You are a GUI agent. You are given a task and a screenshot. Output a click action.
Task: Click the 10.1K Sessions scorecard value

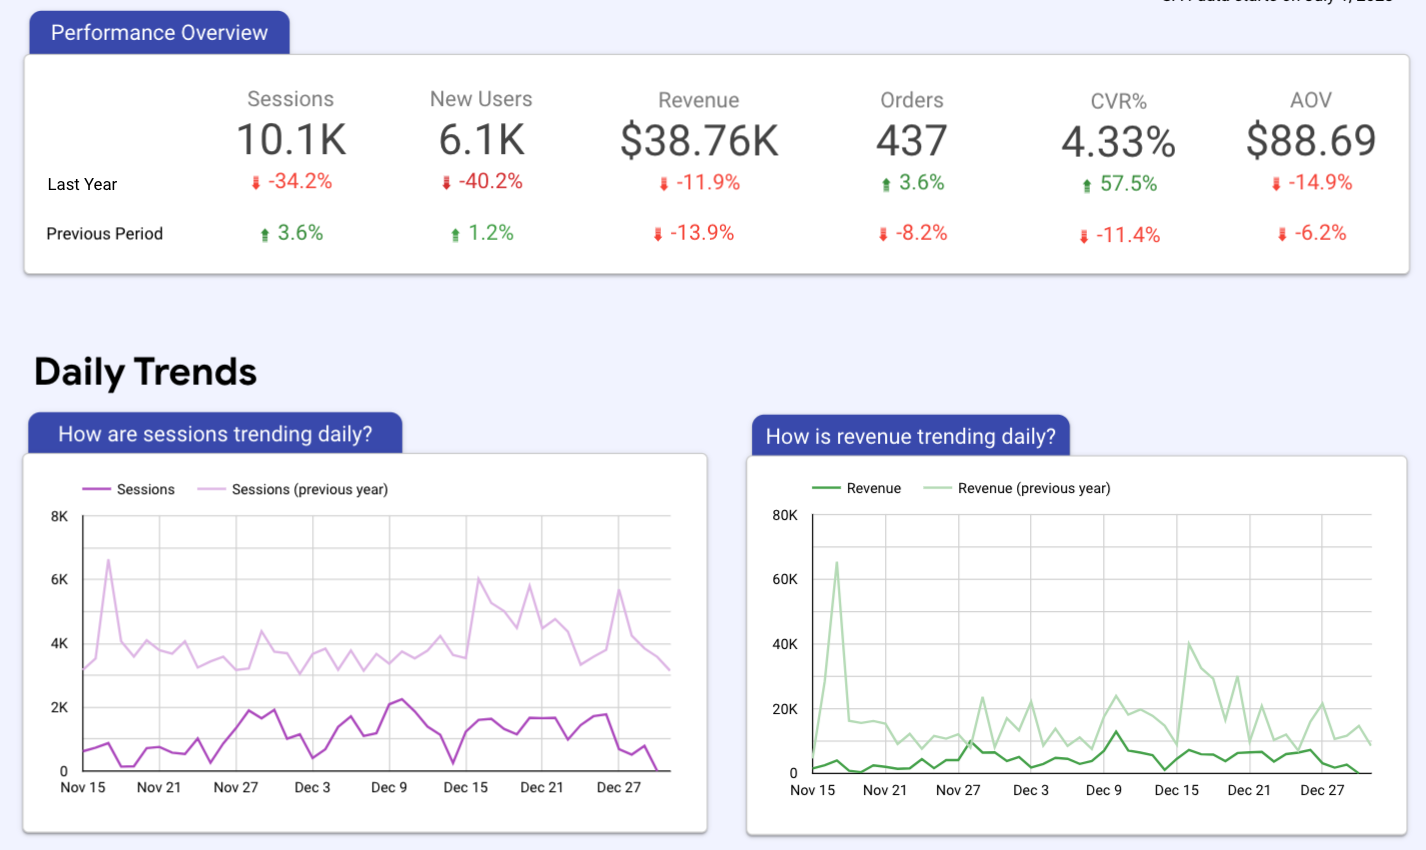pos(291,140)
